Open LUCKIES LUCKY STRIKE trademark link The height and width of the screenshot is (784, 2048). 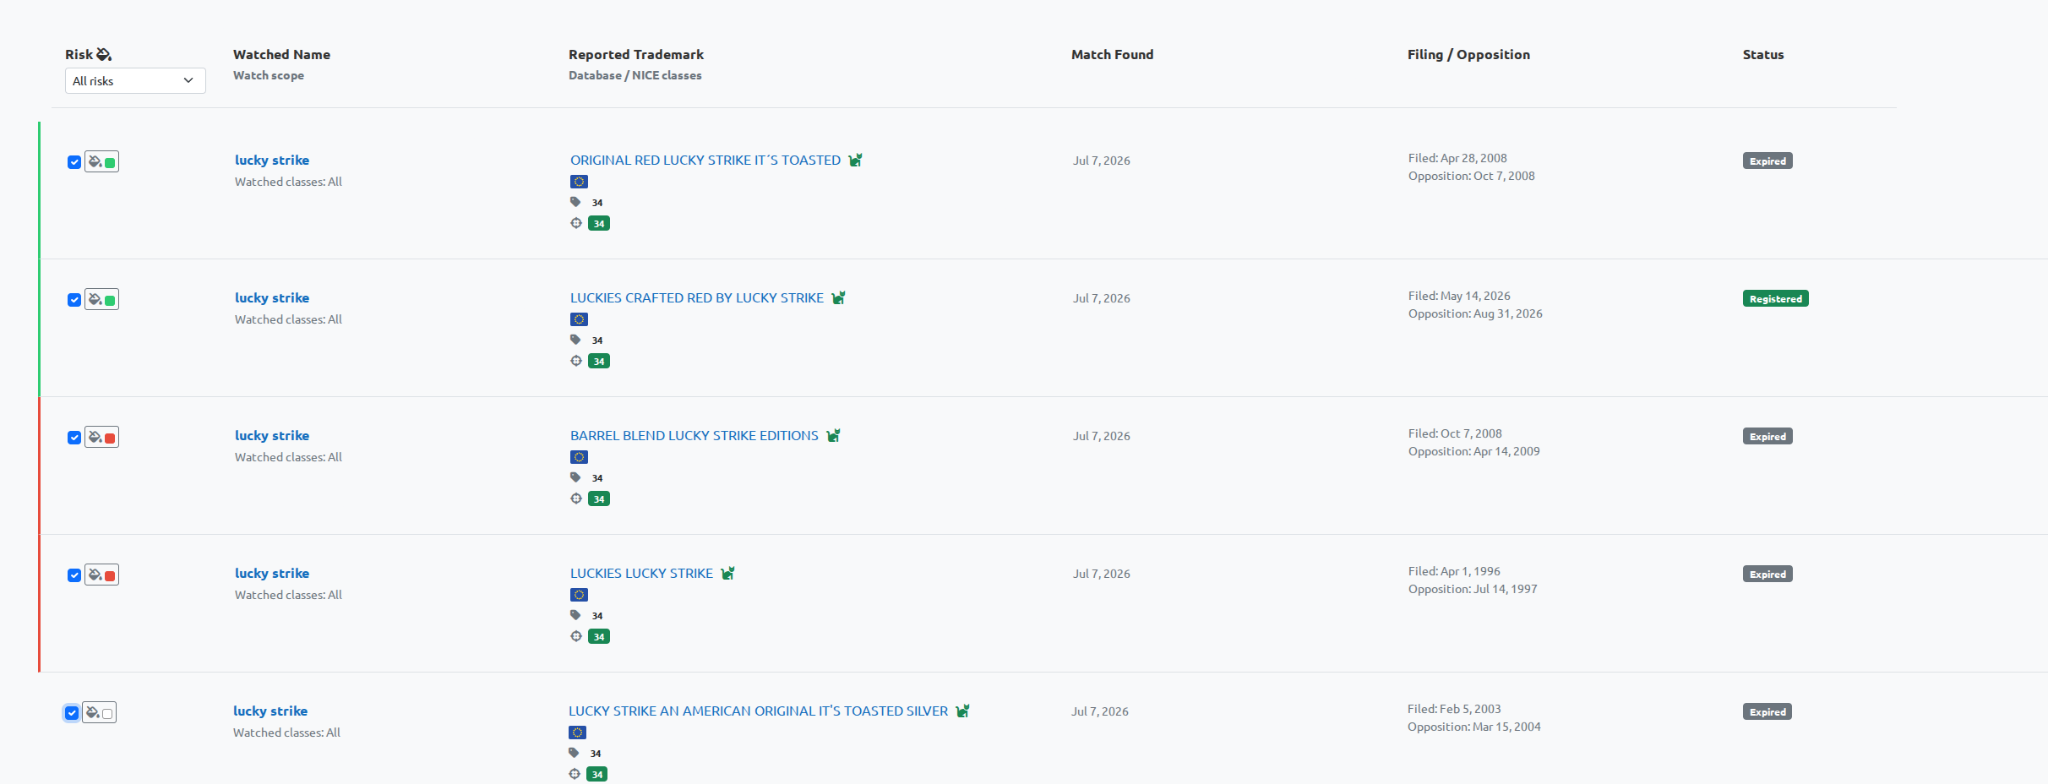pos(641,574)
